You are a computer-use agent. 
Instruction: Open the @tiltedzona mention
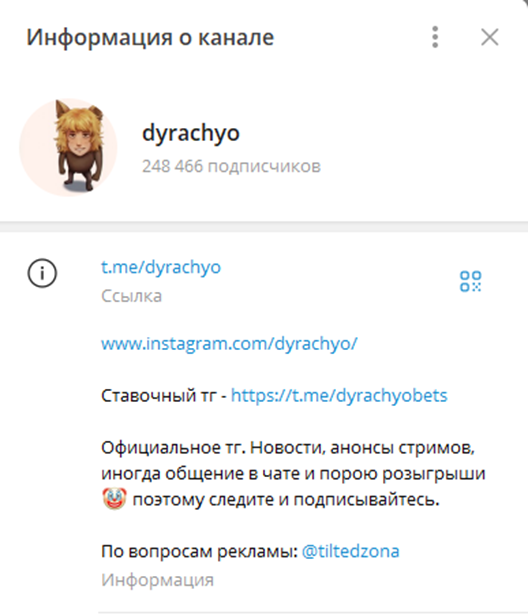pos(350,551)
